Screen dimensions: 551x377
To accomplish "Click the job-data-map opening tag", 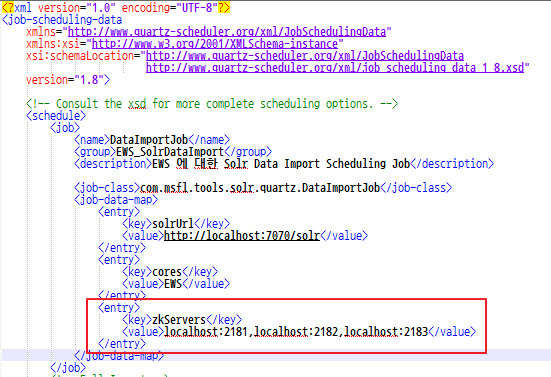I will tap(116, 200).
